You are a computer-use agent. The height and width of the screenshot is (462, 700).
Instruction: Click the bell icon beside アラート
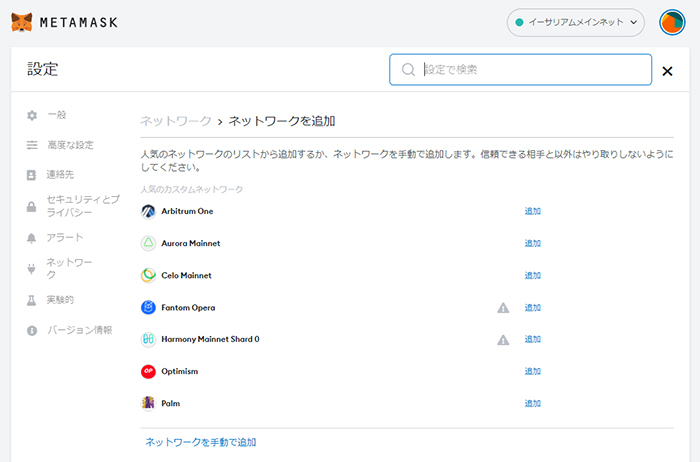tap(31, 238)
